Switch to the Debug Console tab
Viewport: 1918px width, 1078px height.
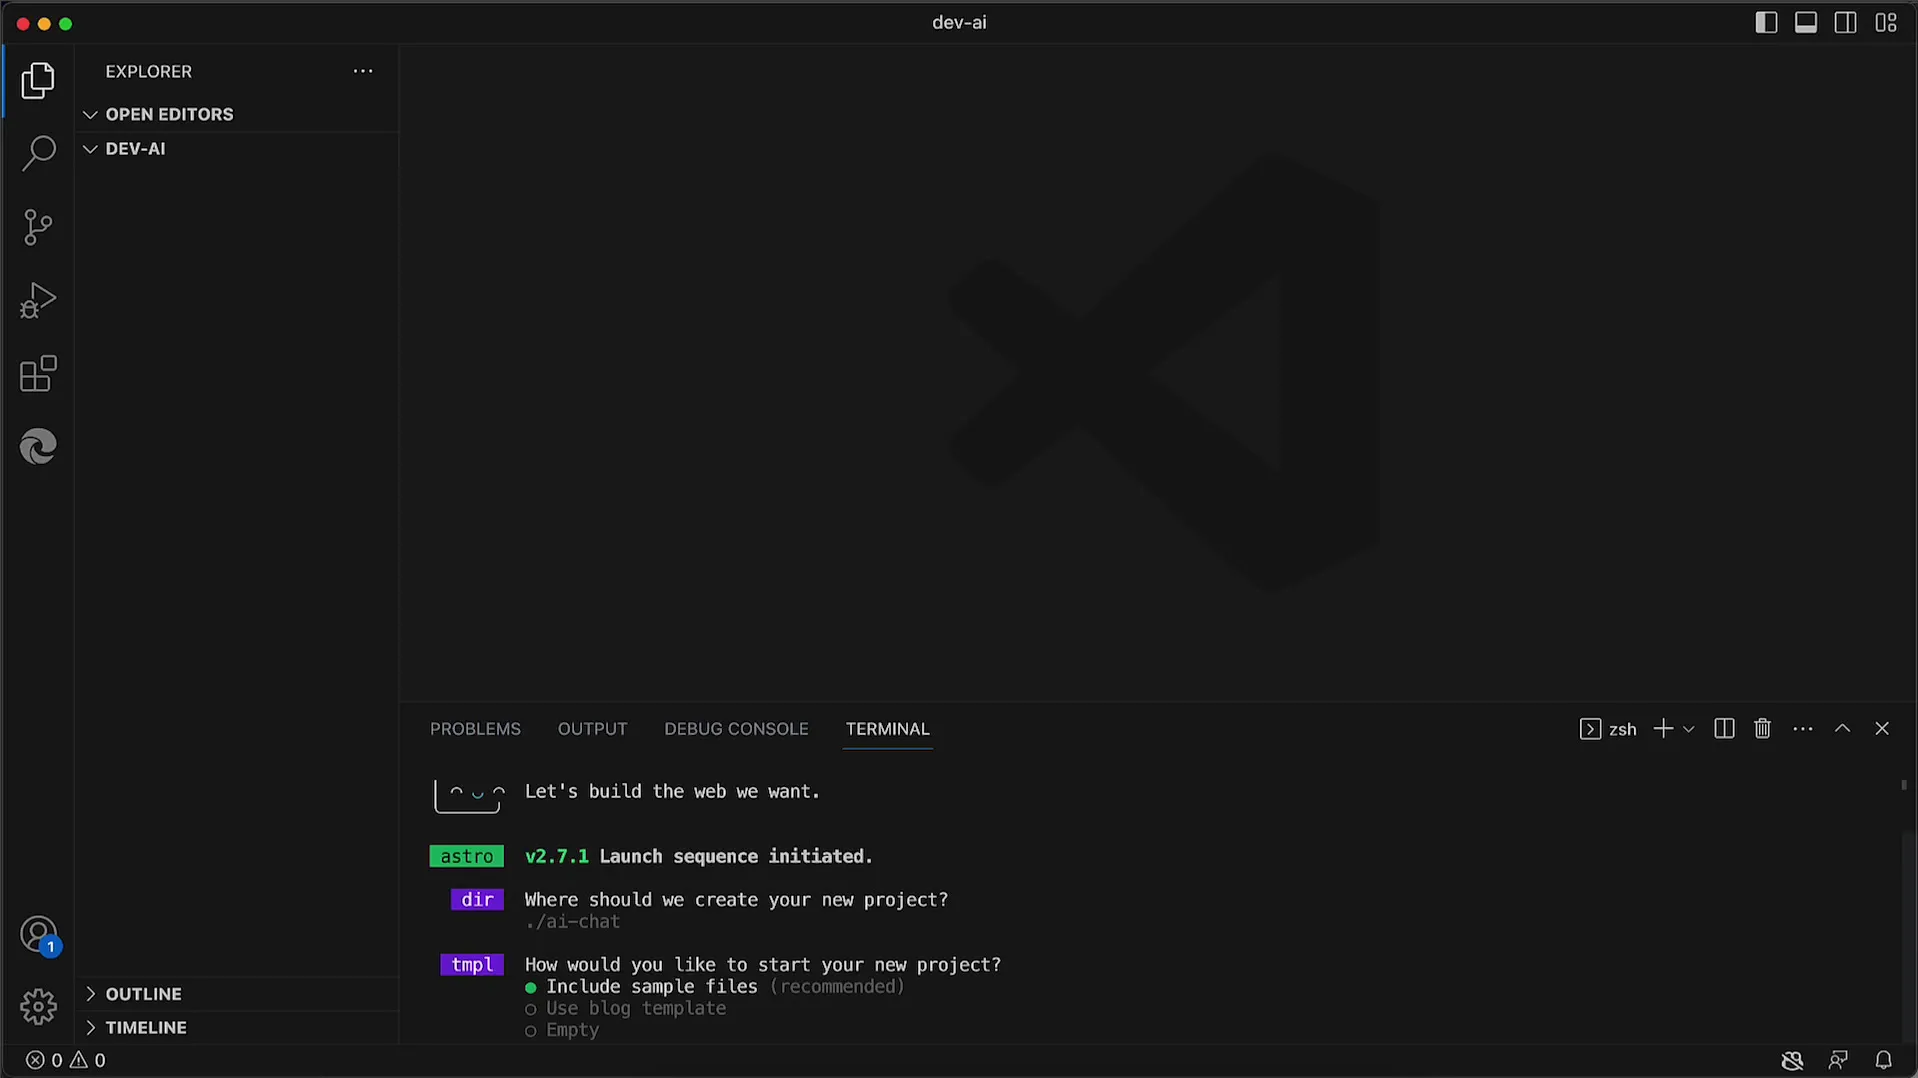tap(736, 729)
